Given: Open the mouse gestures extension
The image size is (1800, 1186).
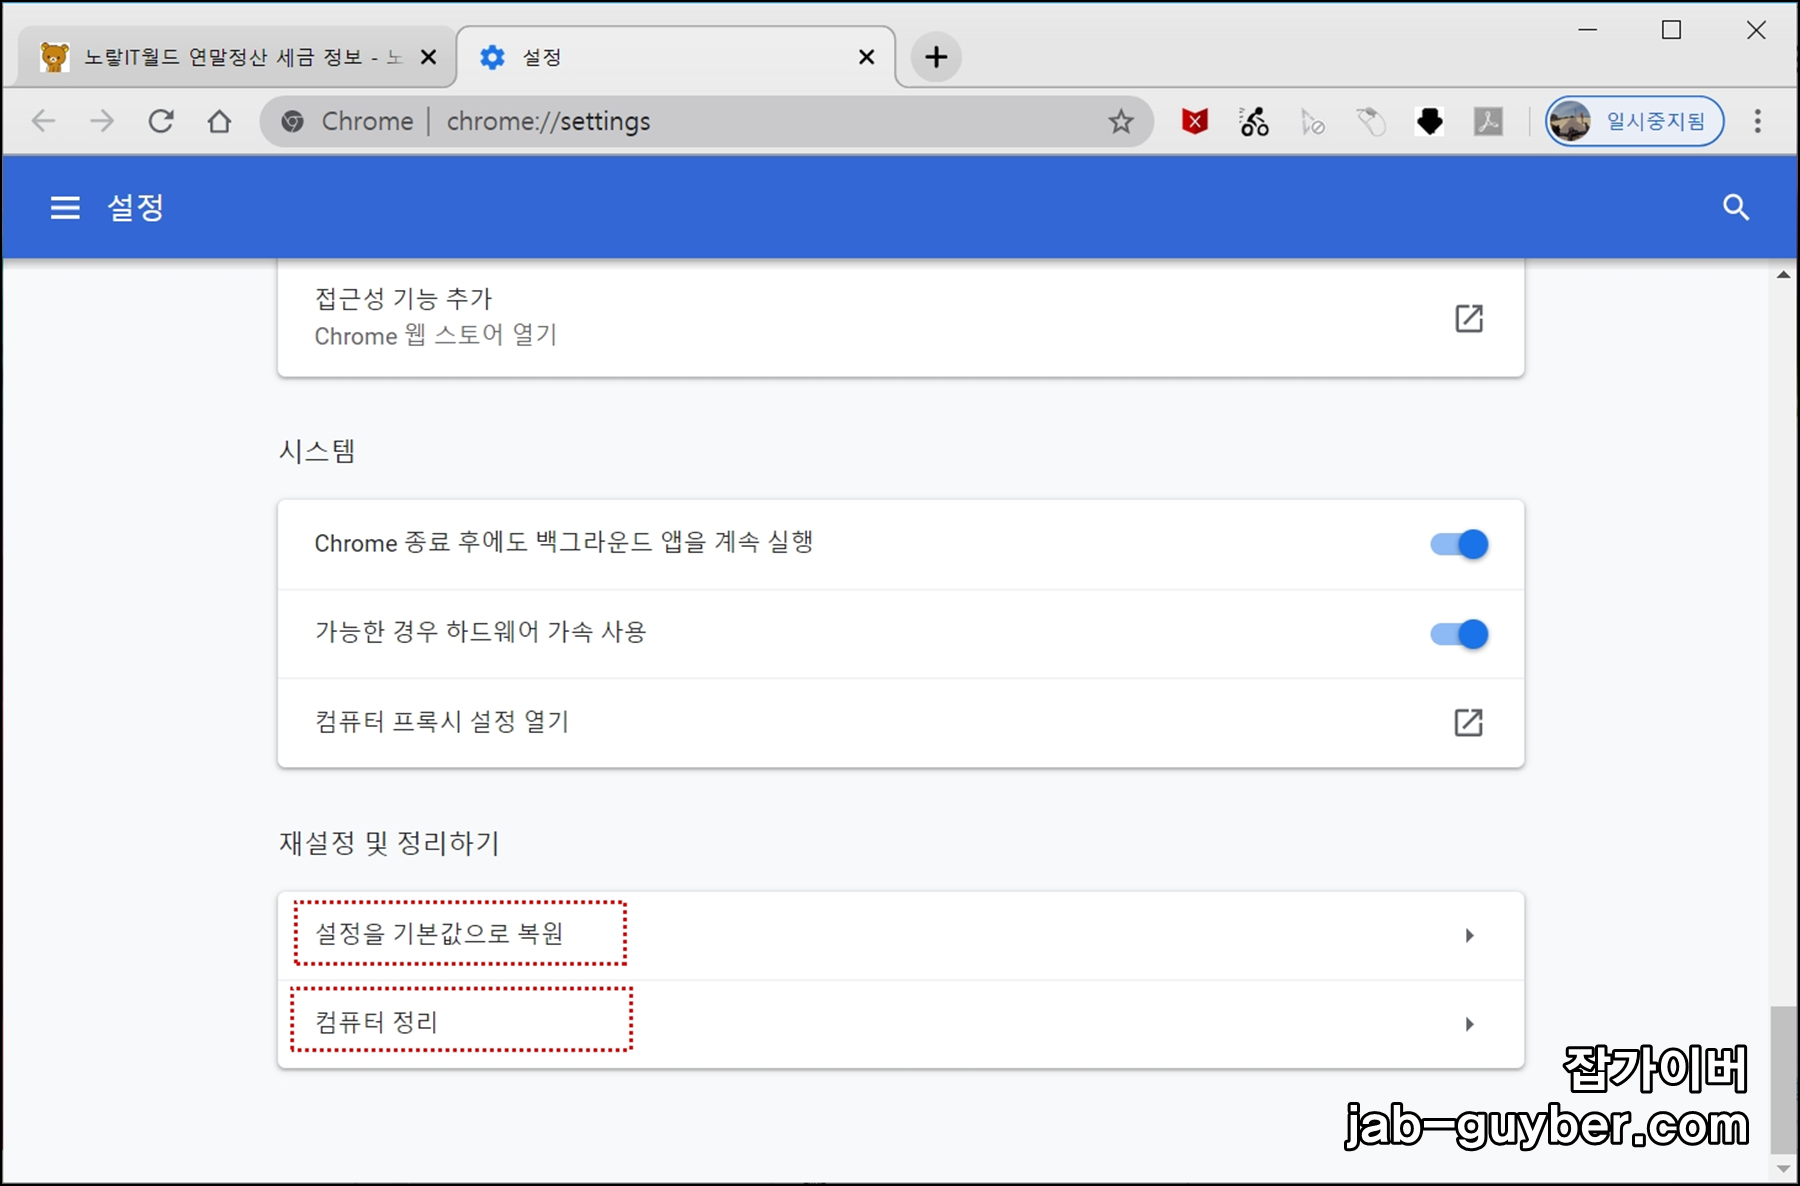Looking at the screenshot, I should click(x=1371, y=121).
